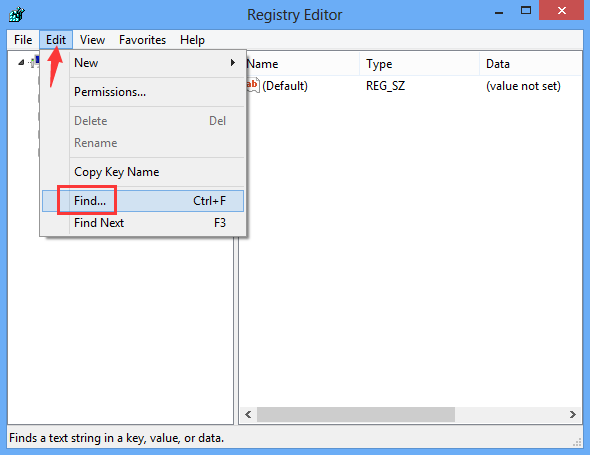This screenshot has height=455, width=590.
Task: Open the Help menu
Action: (x=192, y=40)
